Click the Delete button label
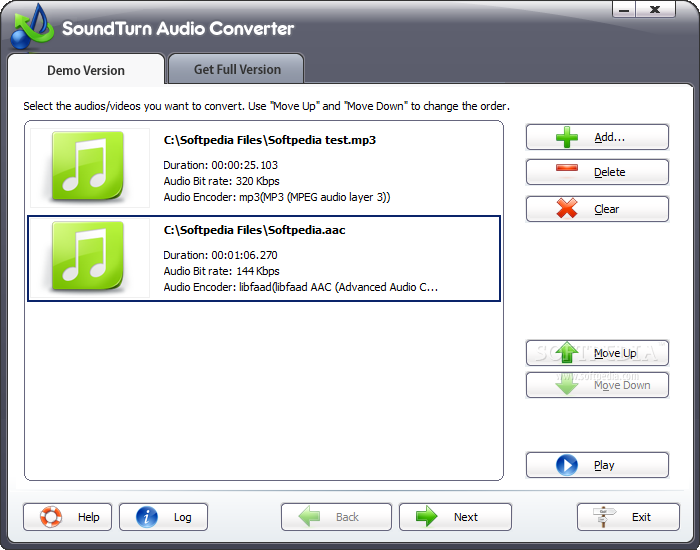This screenshot has height=550, width=700. click(x=609, y=172)
